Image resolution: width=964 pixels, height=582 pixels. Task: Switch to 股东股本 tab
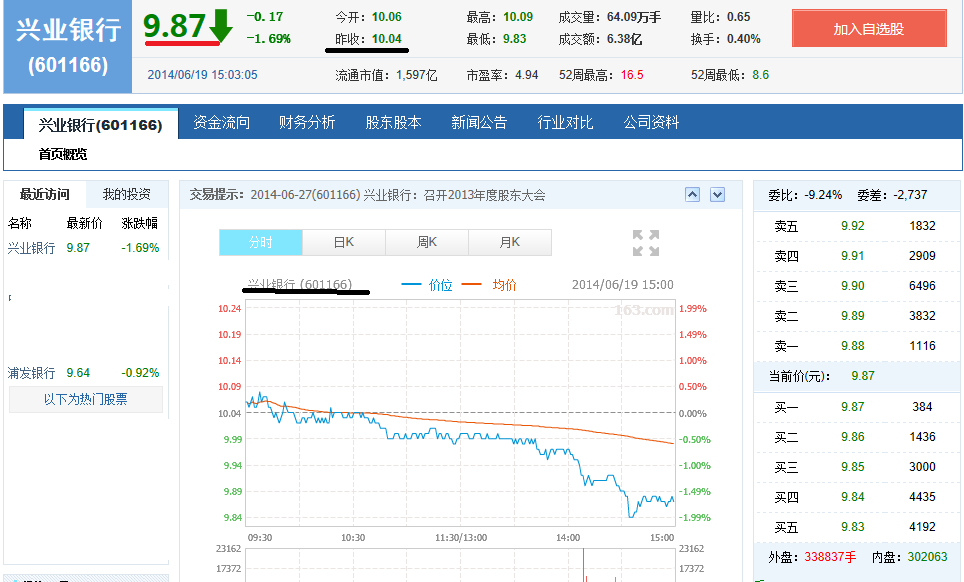click(x=393, y=122)
